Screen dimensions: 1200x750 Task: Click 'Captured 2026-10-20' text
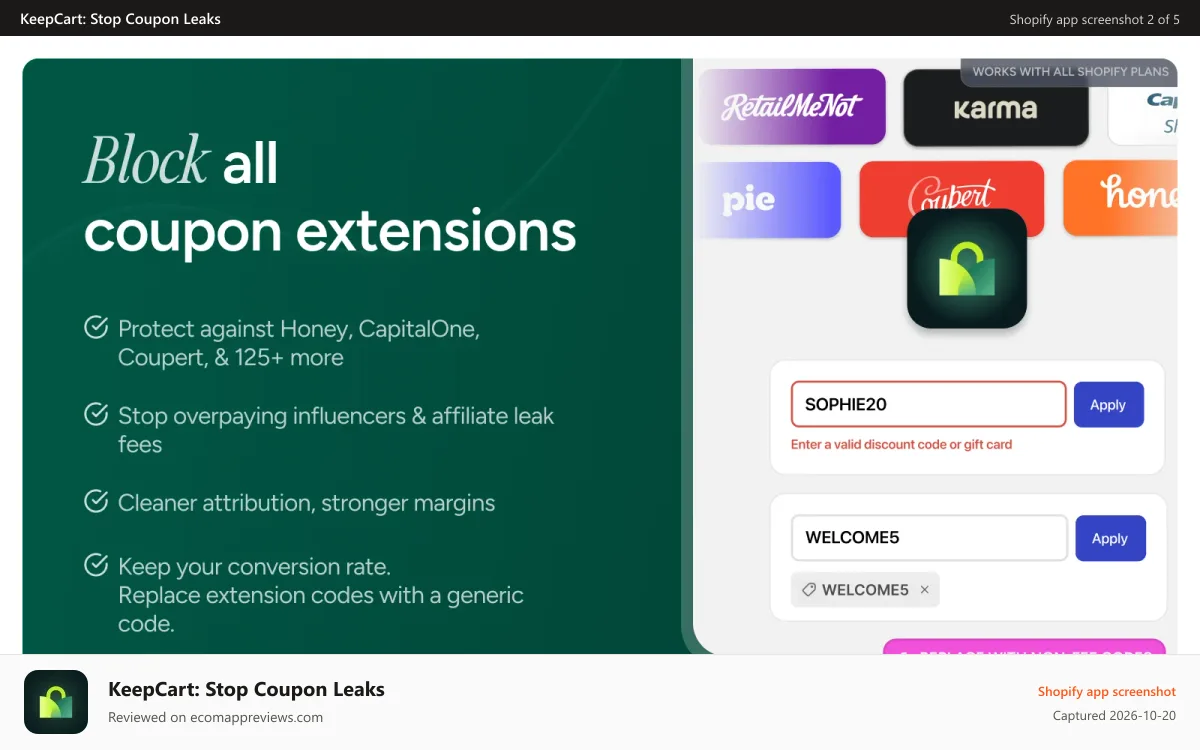1114,715
